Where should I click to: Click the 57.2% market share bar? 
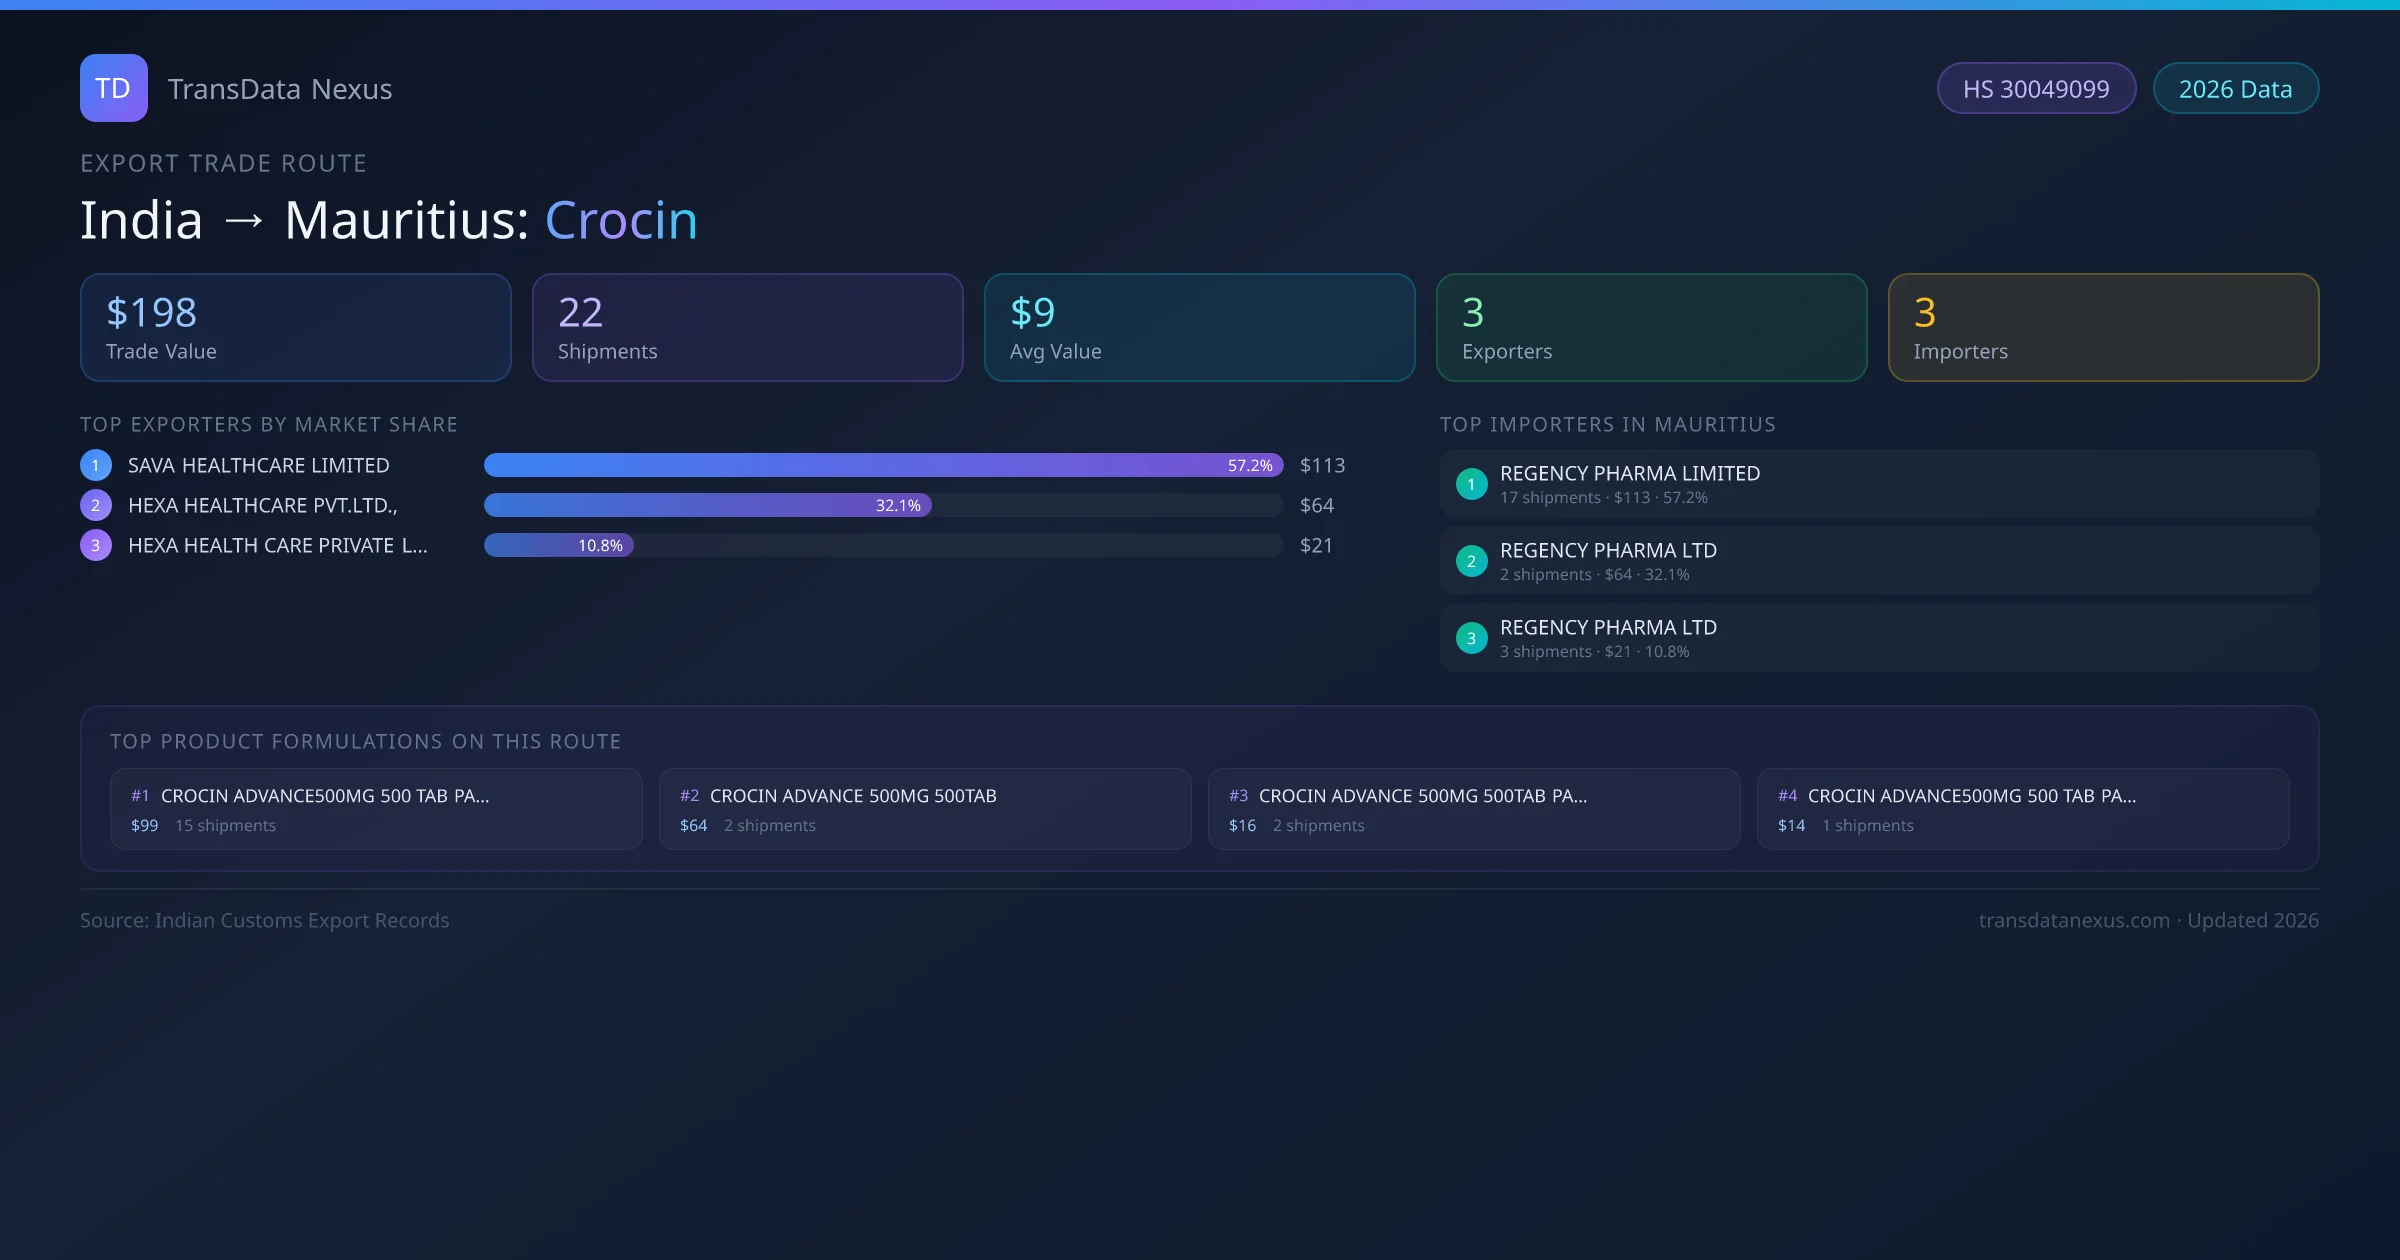(883, 465)
